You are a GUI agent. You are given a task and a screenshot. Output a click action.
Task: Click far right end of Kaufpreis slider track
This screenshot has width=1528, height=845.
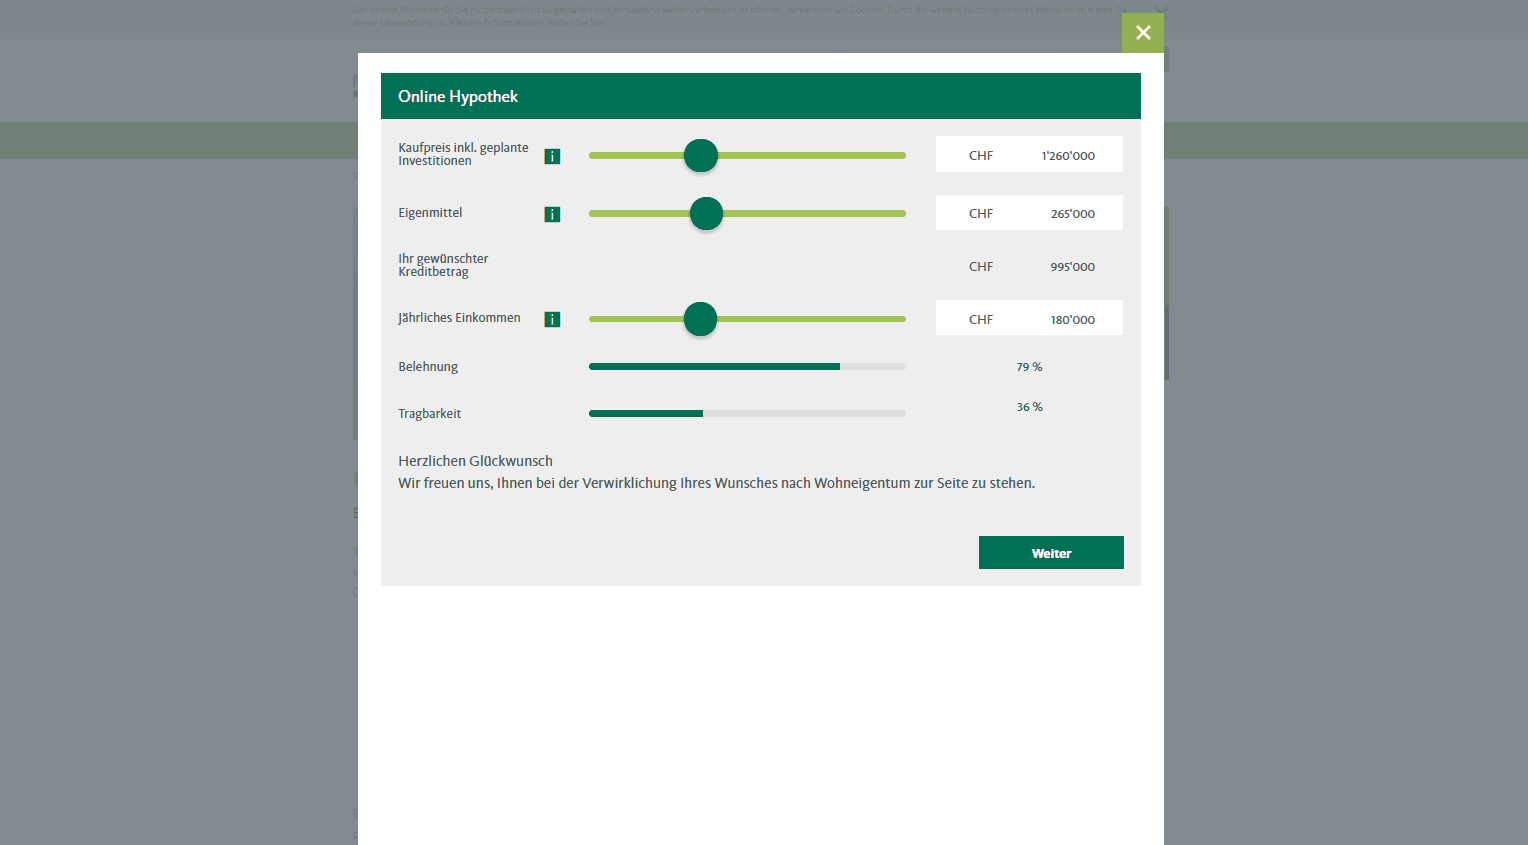[901, 156]
